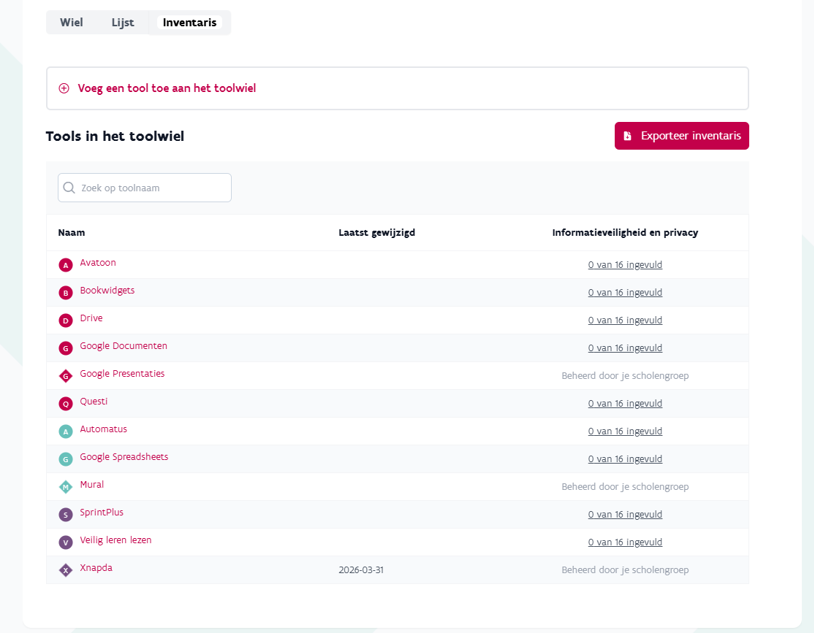Click the red diamond icon for Google Presentaties
The height and width of the screenshot is (633, 814).
[x=65, y=376]
